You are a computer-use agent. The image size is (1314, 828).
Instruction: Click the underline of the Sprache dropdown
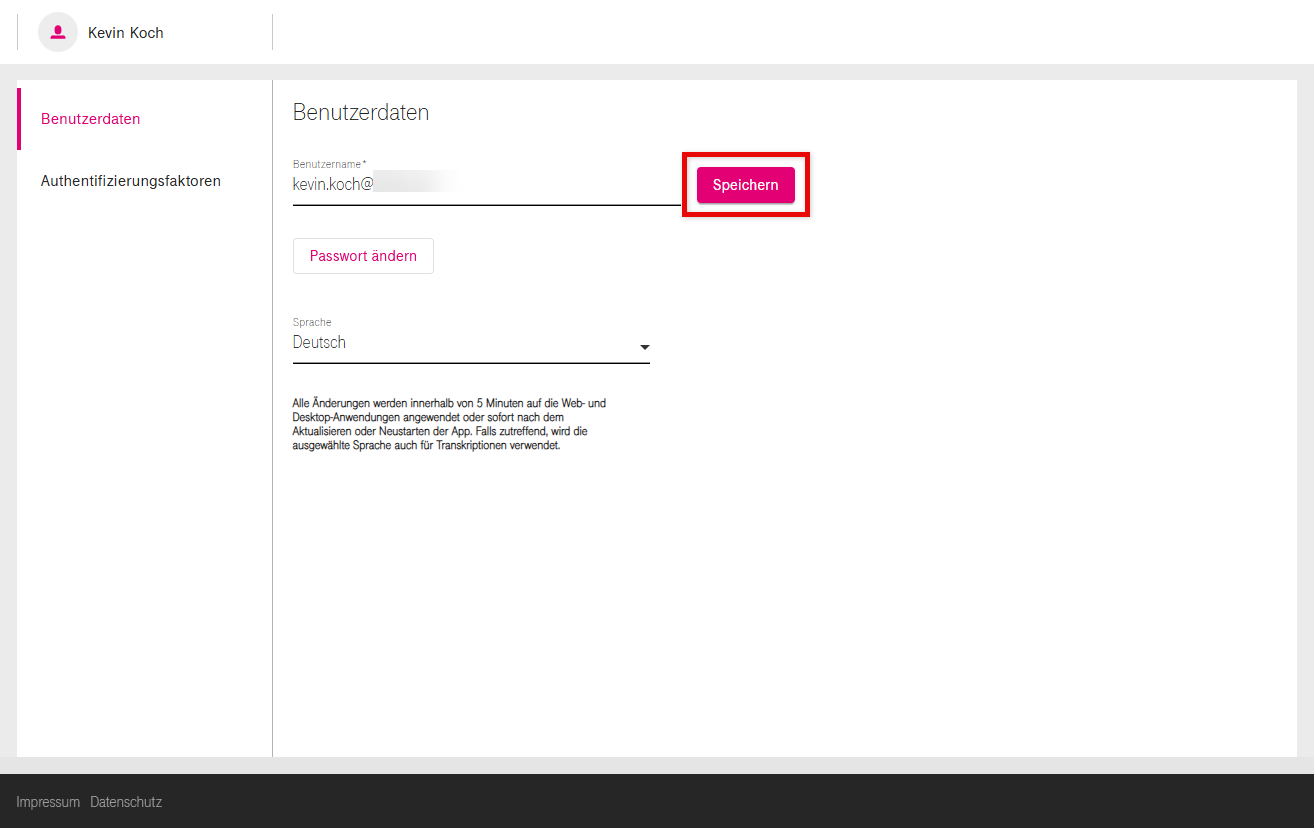pyautogui.click(x=471, y=362)
